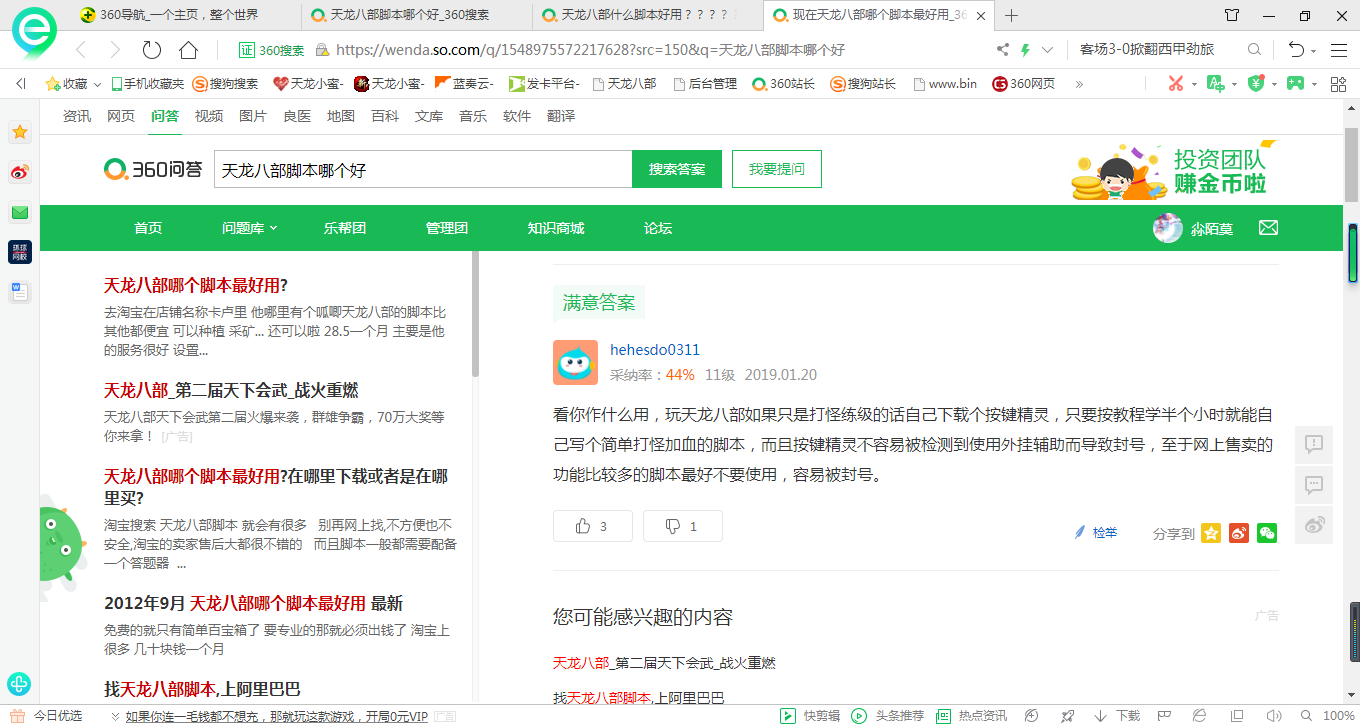Share answer to yellow star Qzone icon

1211,534
